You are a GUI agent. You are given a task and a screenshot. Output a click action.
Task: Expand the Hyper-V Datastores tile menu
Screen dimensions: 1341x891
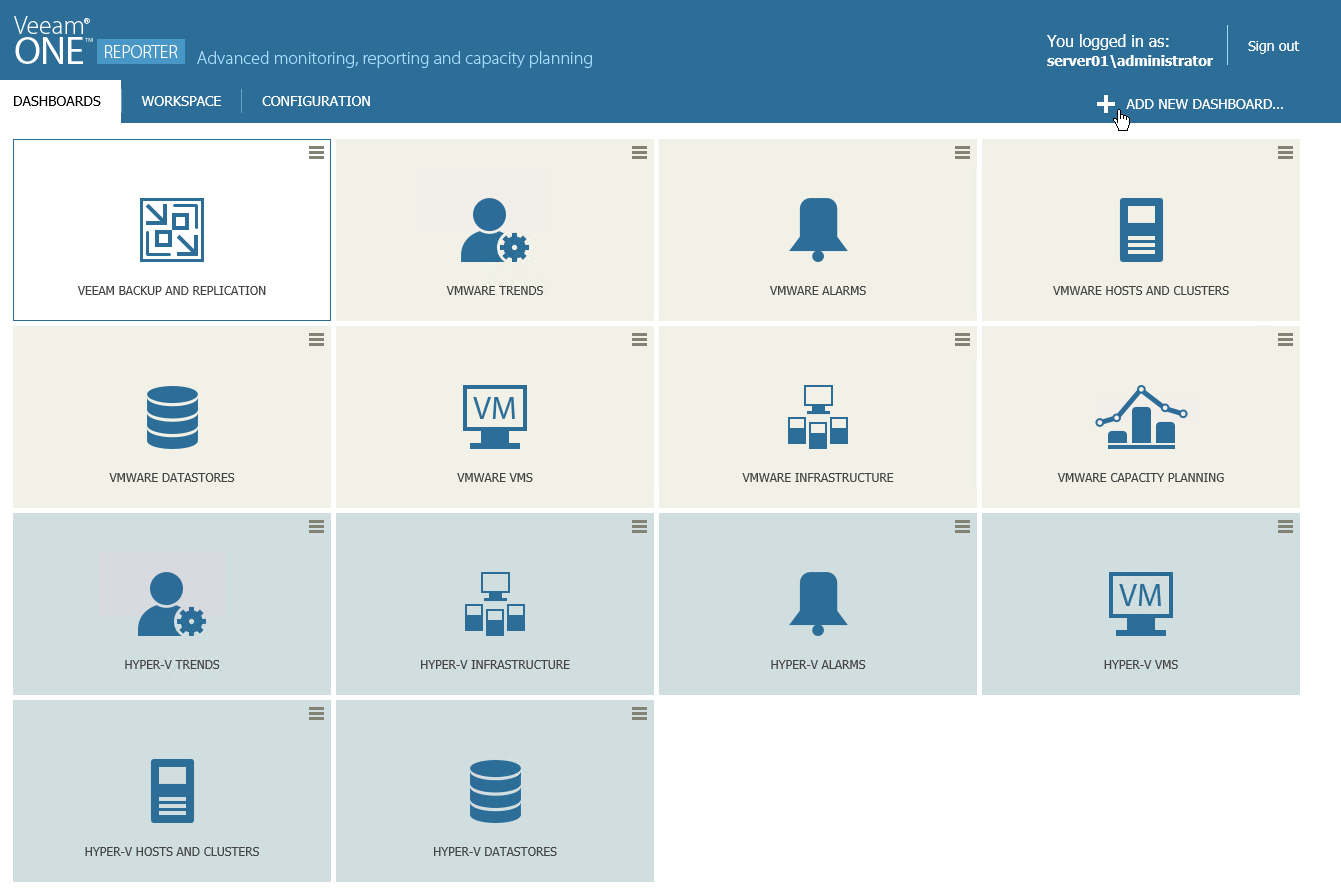tap(640, 713)
